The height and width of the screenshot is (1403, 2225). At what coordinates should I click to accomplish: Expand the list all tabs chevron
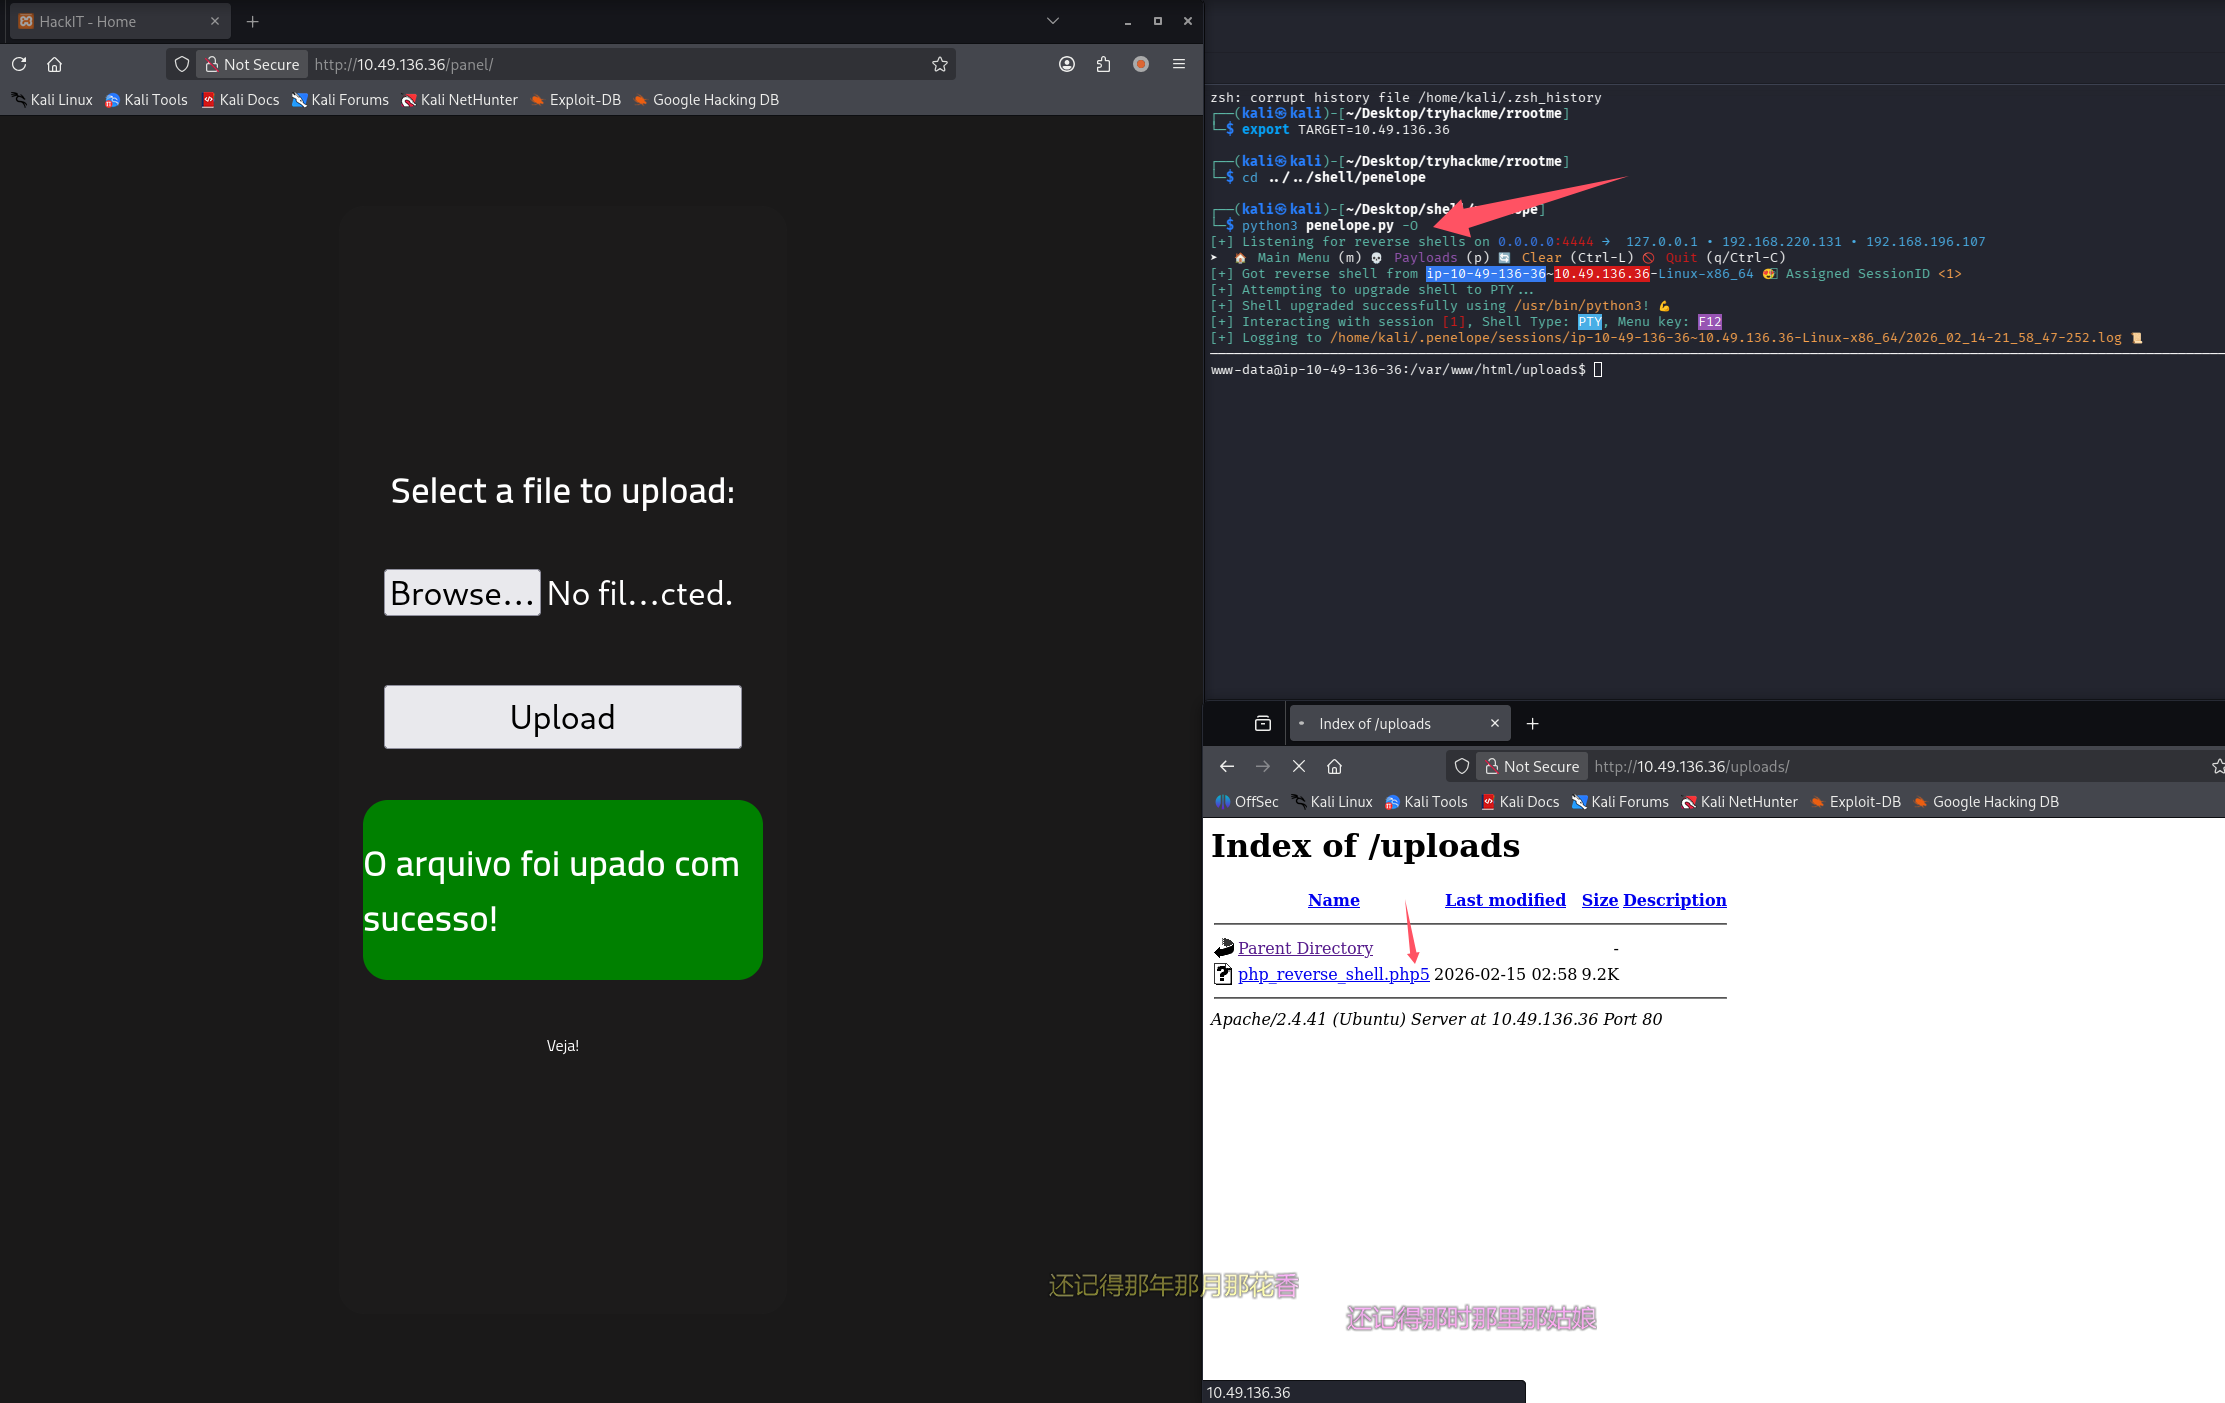click(1052, 21)
